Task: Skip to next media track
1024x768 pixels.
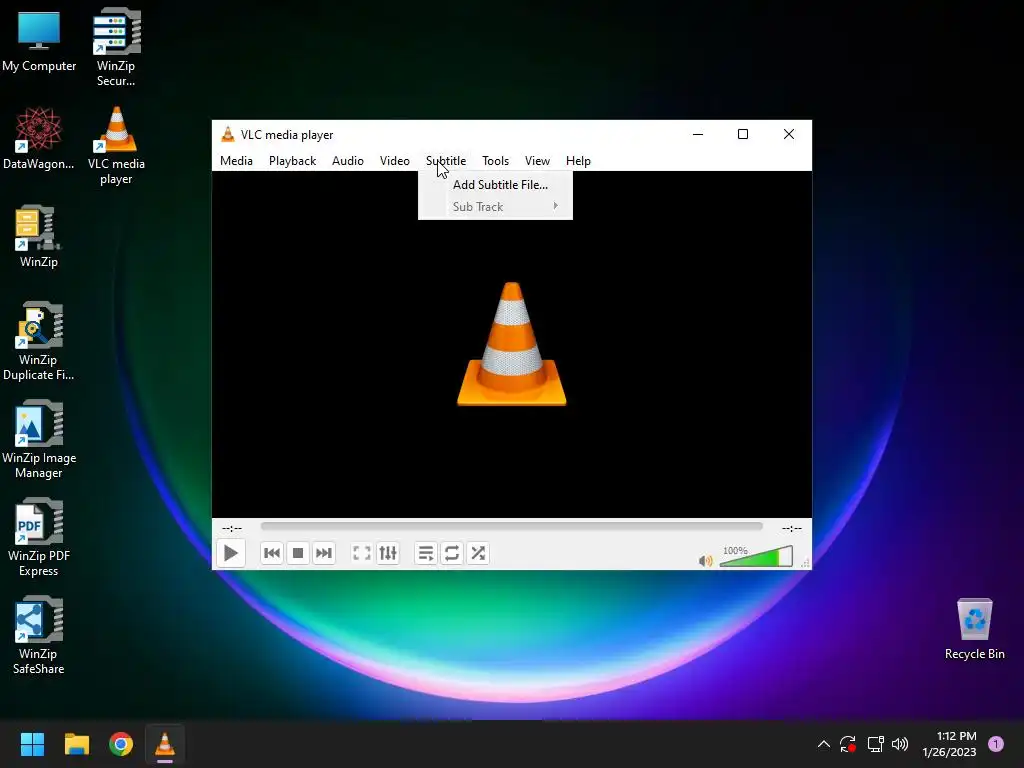Action: pyautogui.click(x=324, y=553)
